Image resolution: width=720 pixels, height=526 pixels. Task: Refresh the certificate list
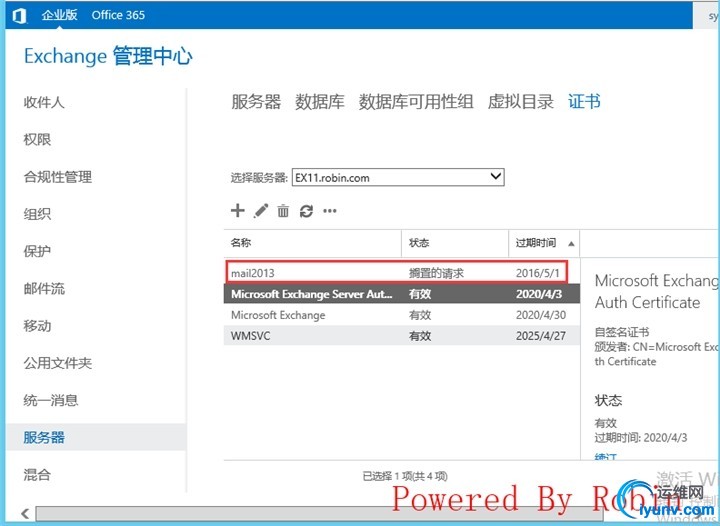[306, 211]
